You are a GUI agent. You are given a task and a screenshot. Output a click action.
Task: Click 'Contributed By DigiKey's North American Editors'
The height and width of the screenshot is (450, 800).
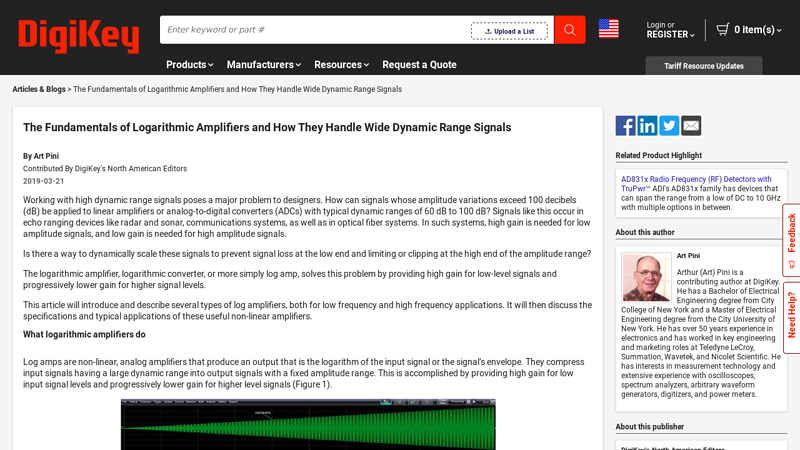(x=105, y=169)
